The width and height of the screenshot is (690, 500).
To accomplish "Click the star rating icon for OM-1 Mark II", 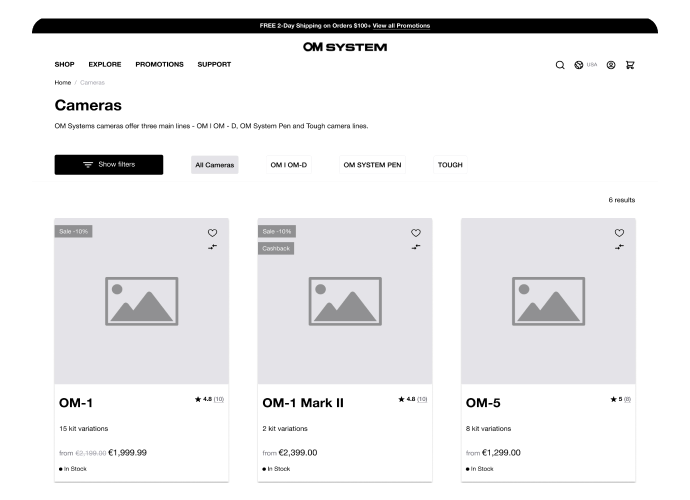I will click(x=401, y=399).
